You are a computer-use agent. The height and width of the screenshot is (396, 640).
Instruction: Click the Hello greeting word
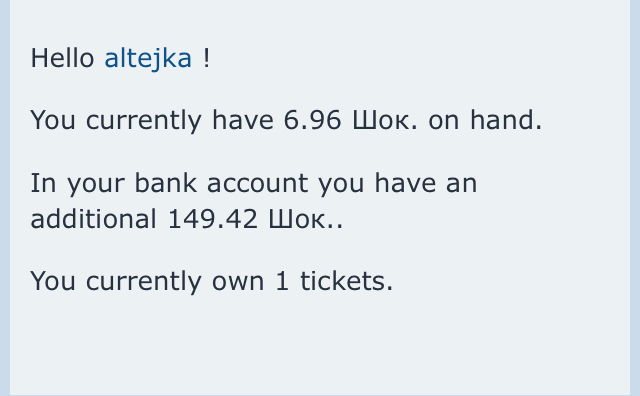[62, 58]
